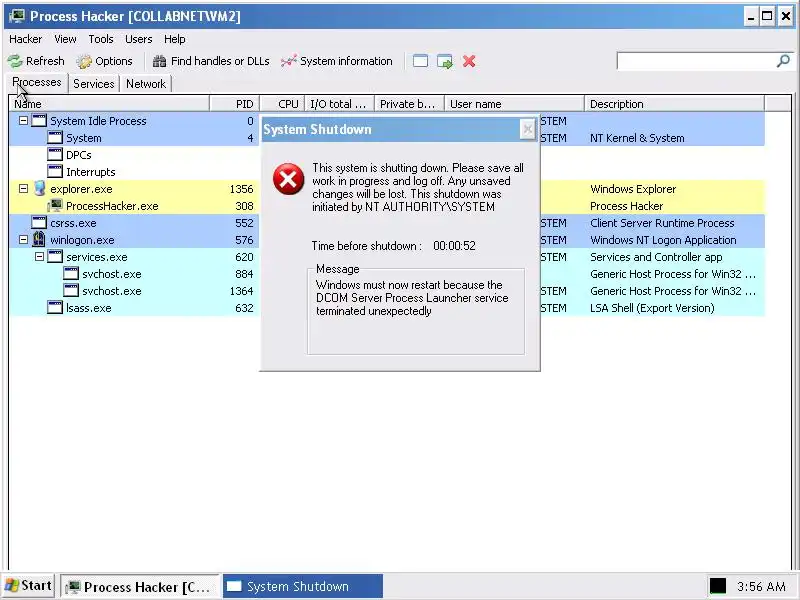Screen dimensions: 800x600
Task: Click the red X terminate toolbar icon
Action: [x=469, y=61]
